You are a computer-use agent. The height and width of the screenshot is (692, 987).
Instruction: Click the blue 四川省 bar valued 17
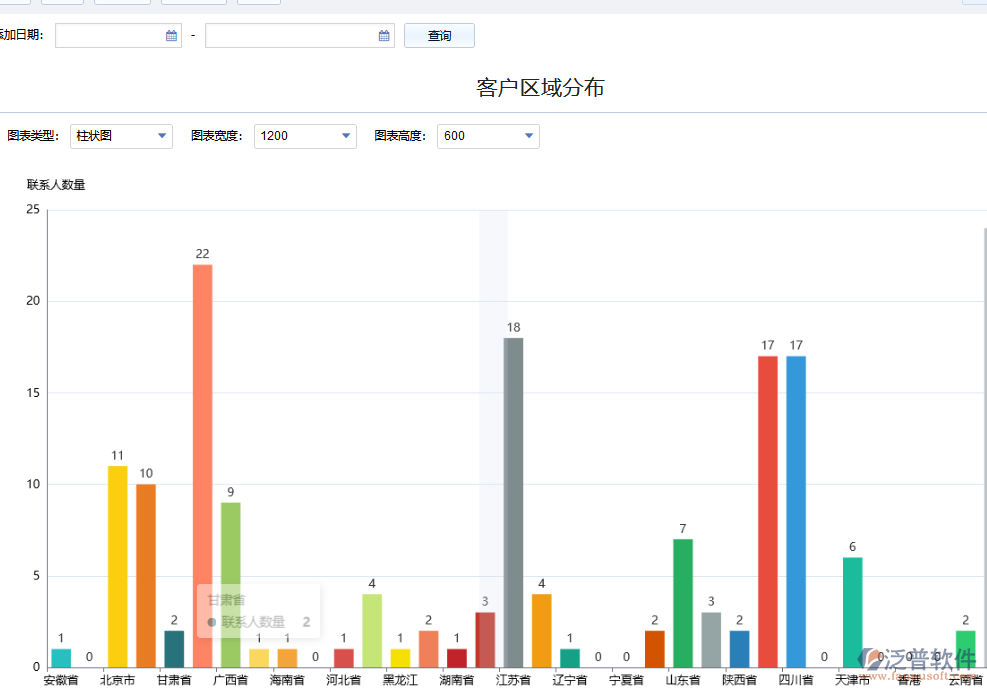796,510
